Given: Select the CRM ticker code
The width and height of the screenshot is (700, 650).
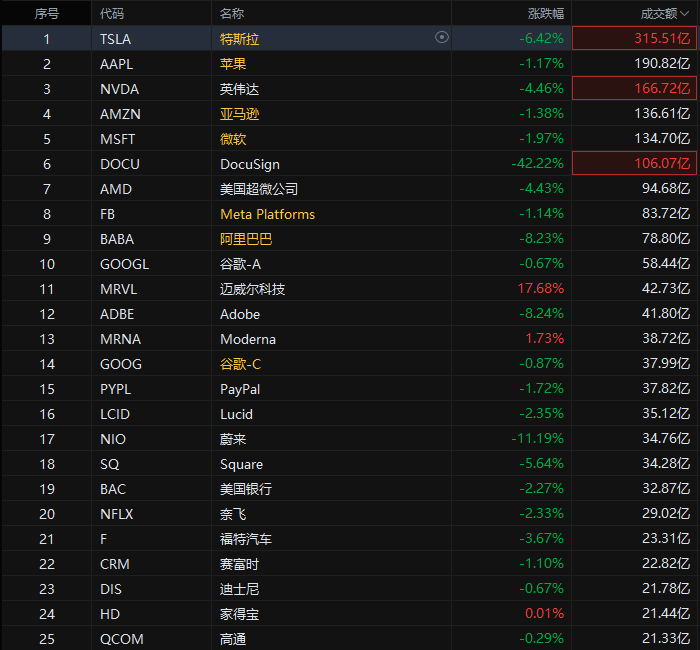Looking at the screenshot, I should [x=115, y=564].
